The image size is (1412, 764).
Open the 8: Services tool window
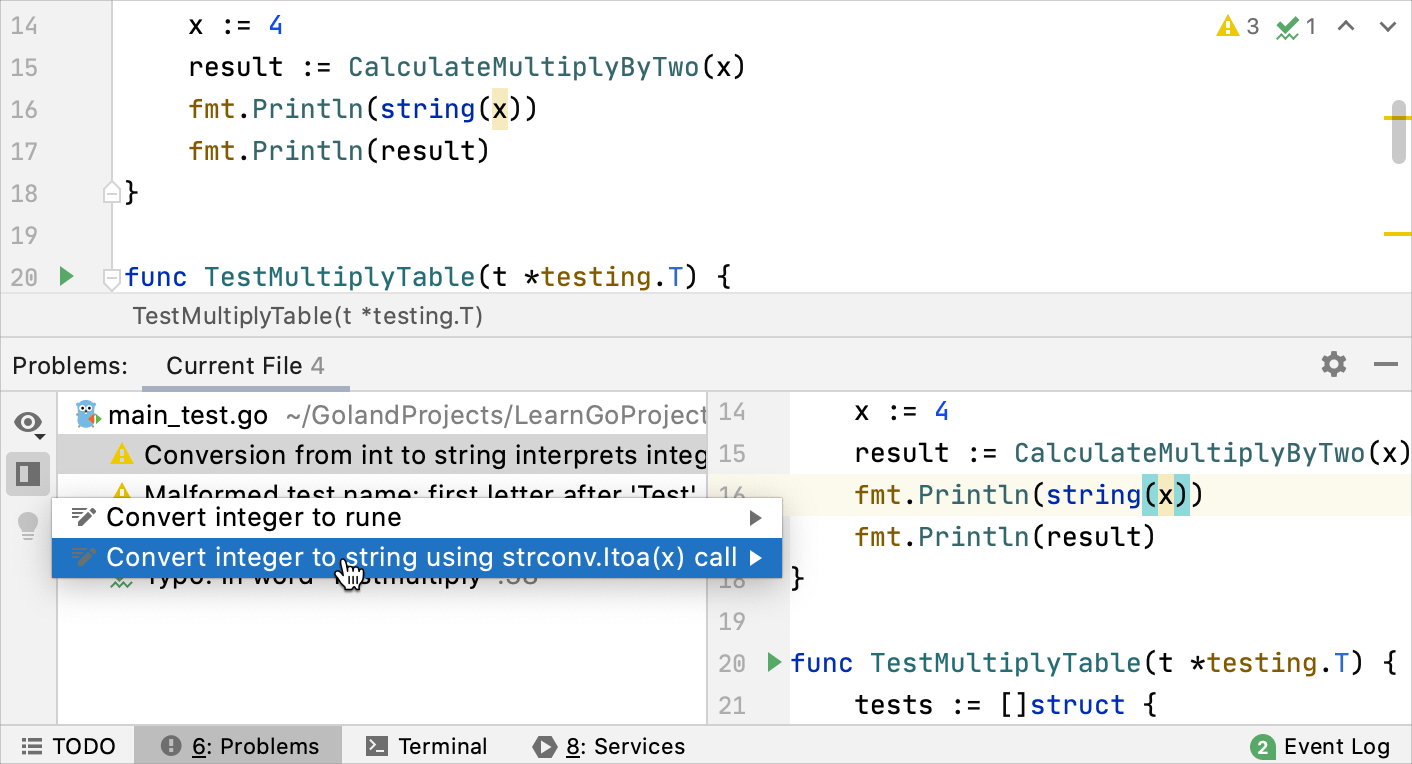(x=609, y=746)
